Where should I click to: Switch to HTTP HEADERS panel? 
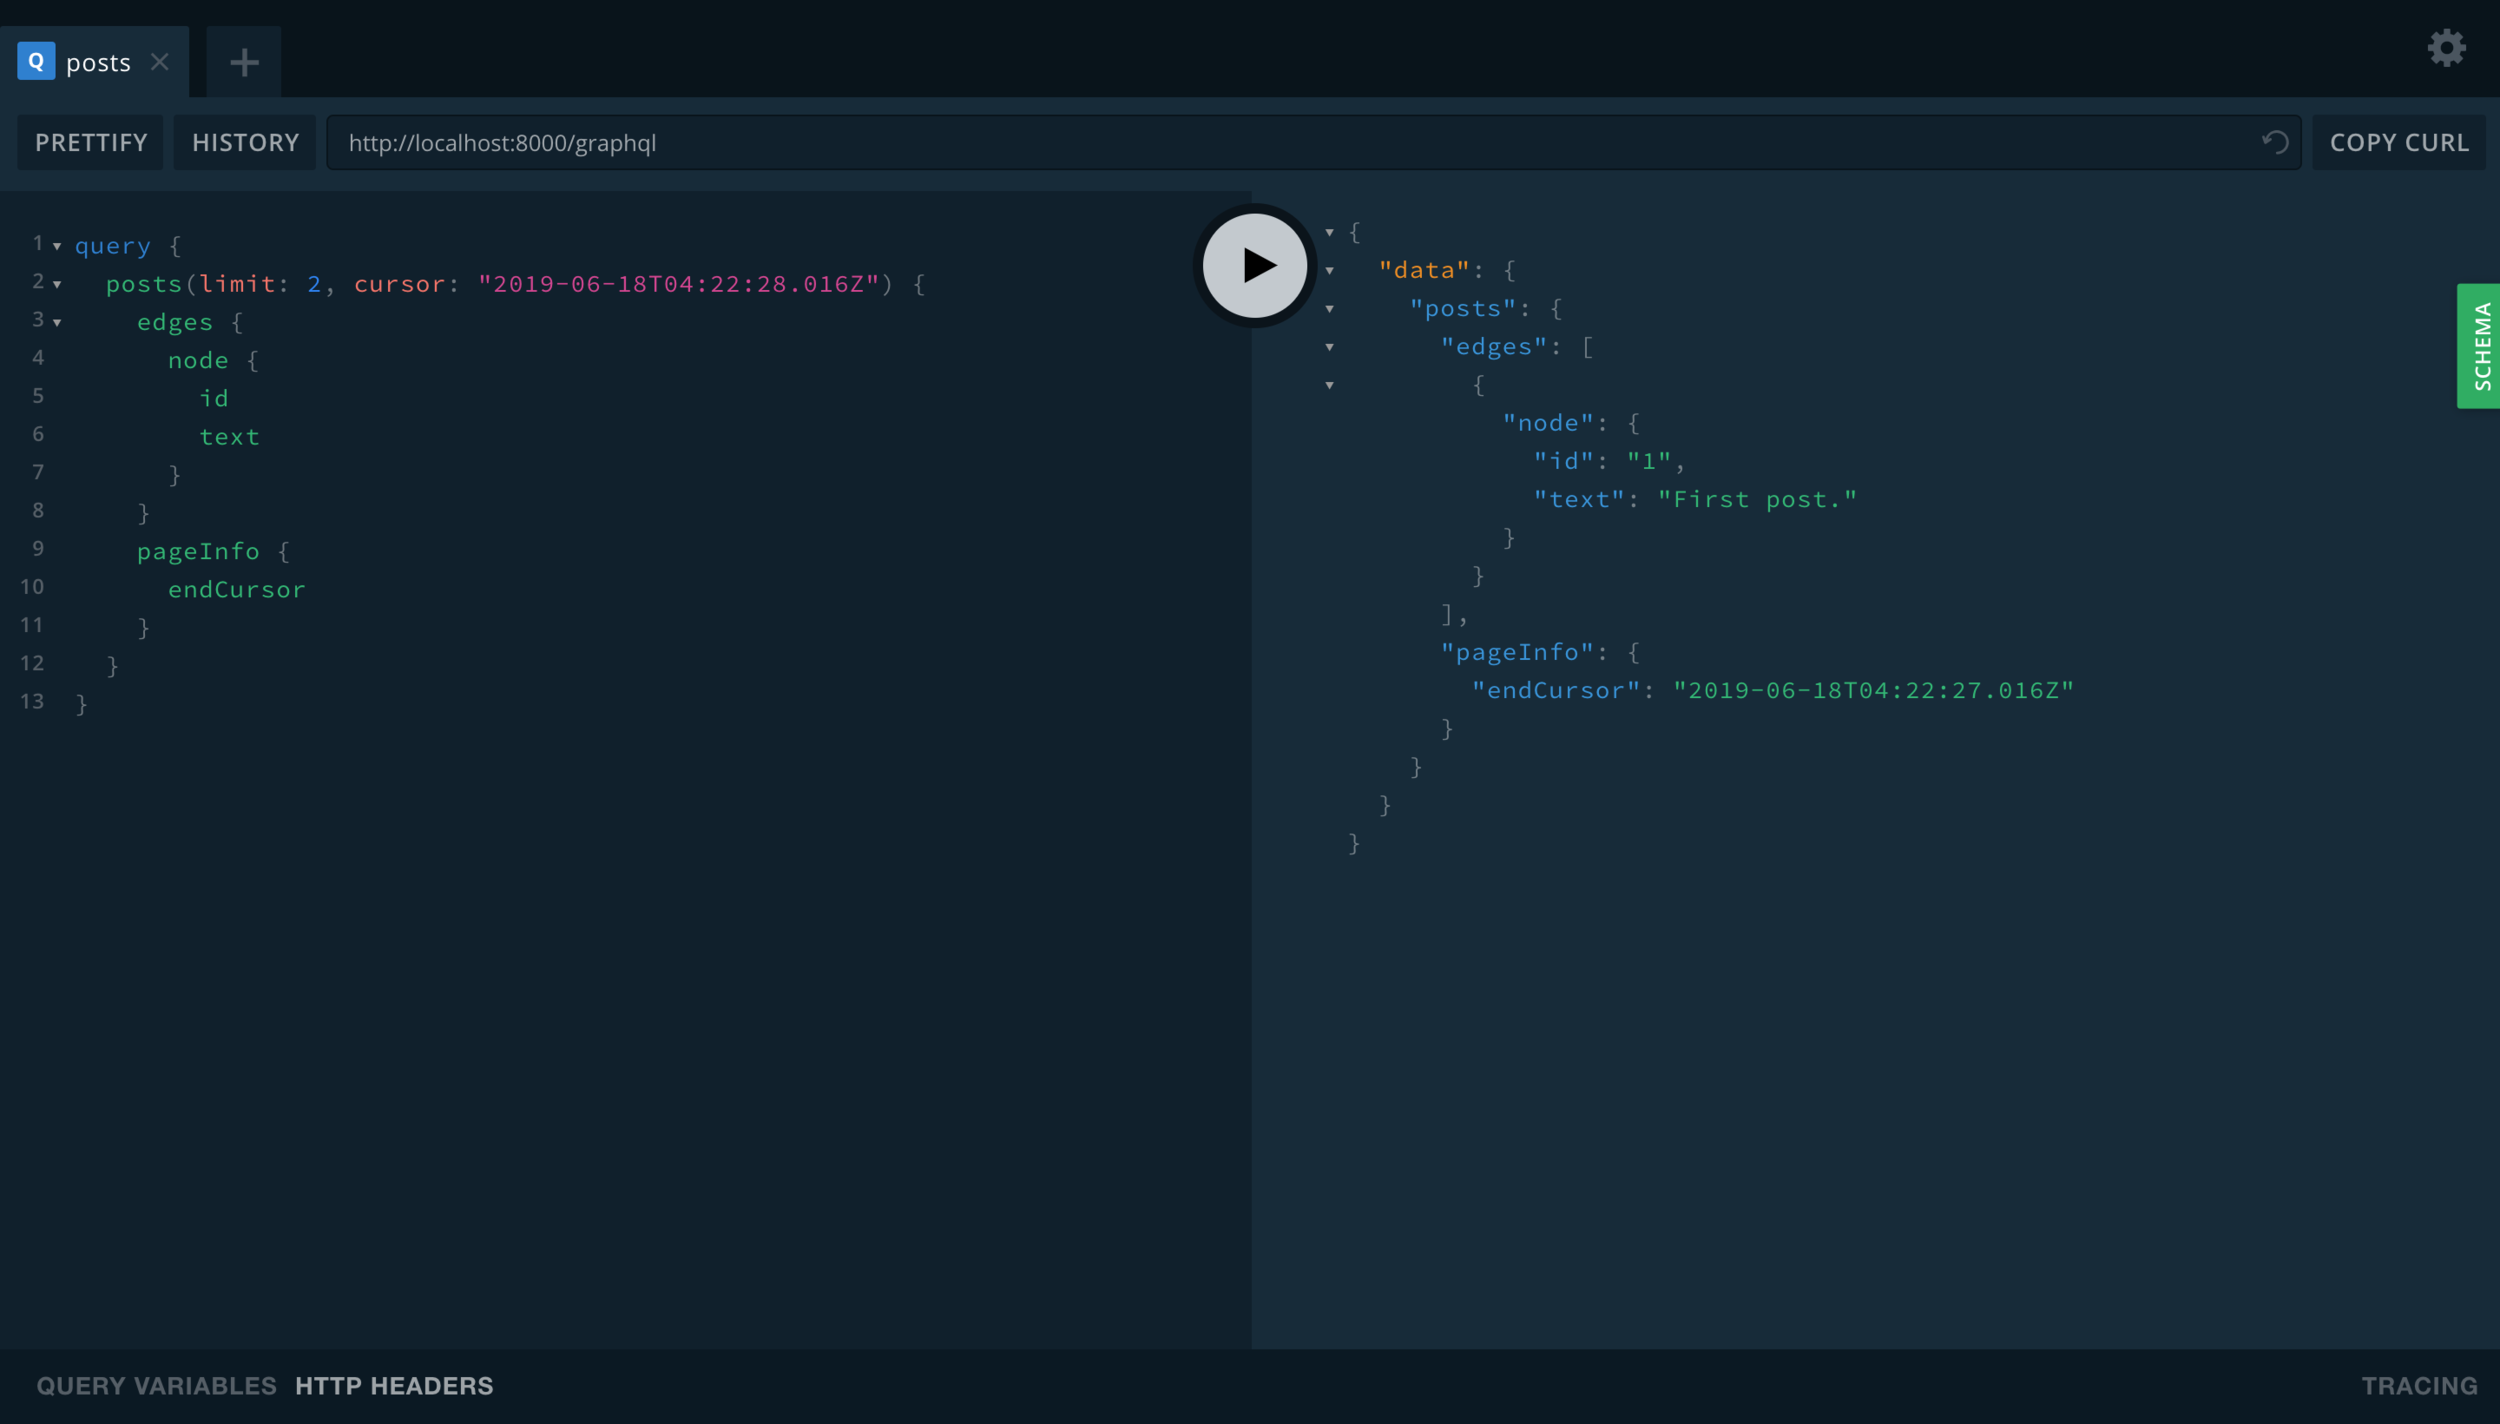(394, 1385)
